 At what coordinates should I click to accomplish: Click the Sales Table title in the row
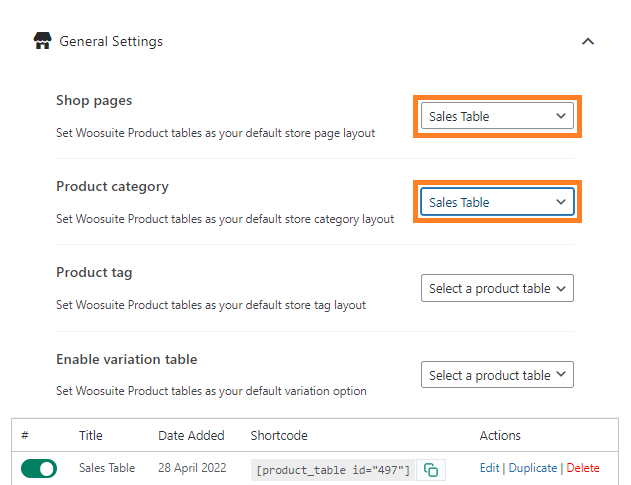107,468
